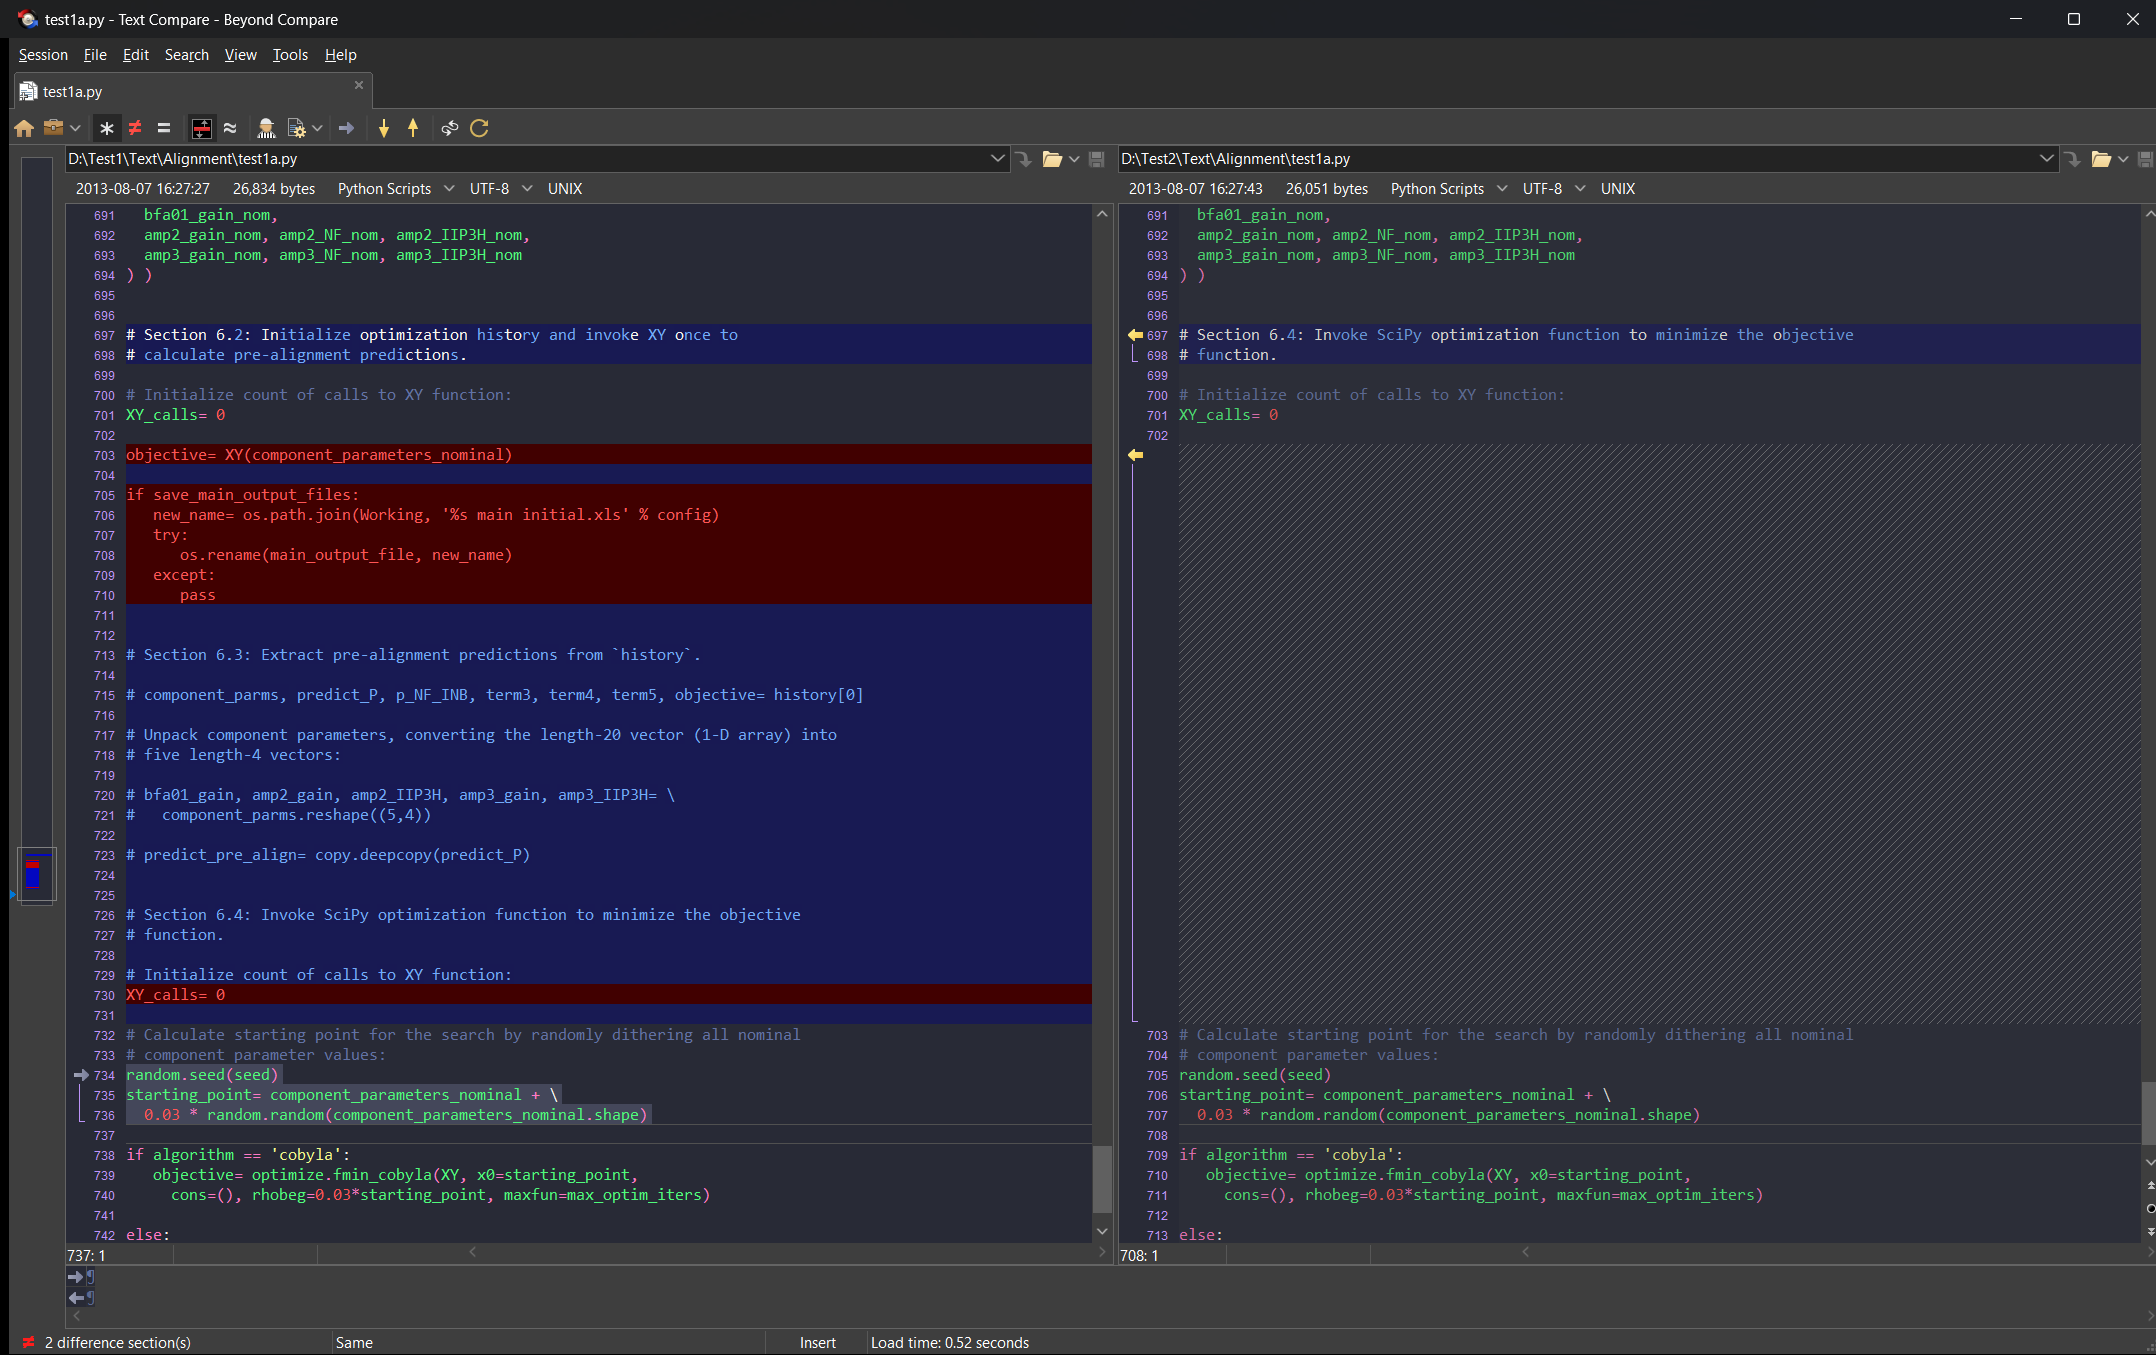The width and height of the screenshot is (2156, 1355).
Task: Click the line 734 copy-to-right gutter arrow
Action: [81, 1075]
